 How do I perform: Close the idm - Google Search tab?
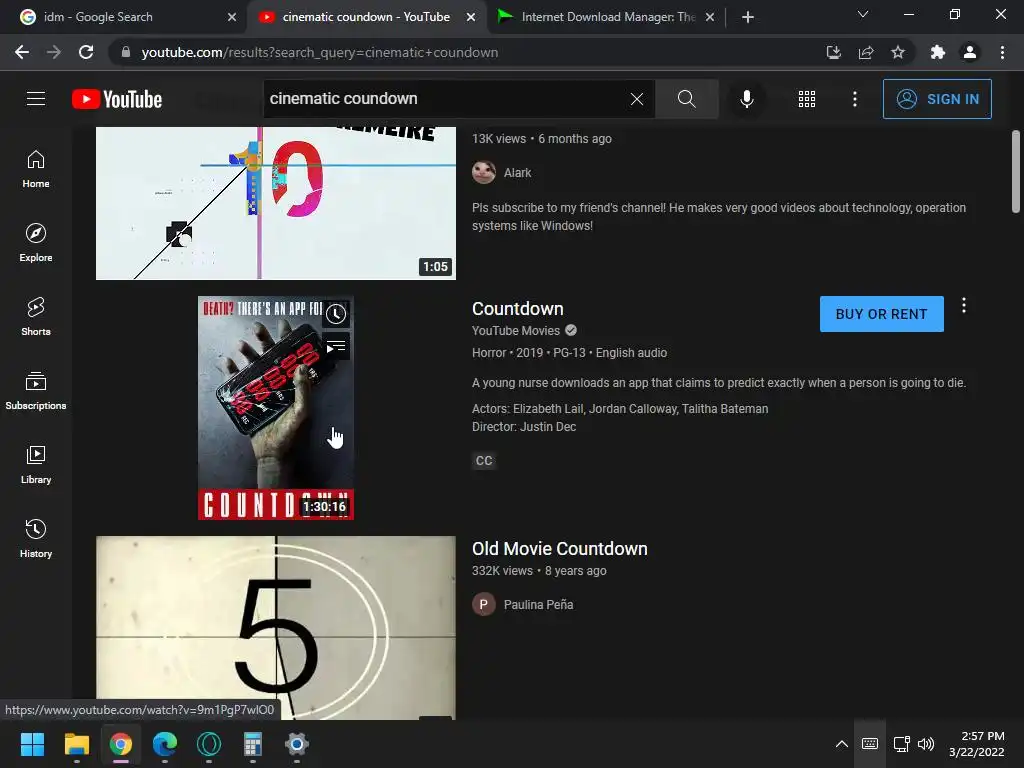pos(232,17)
